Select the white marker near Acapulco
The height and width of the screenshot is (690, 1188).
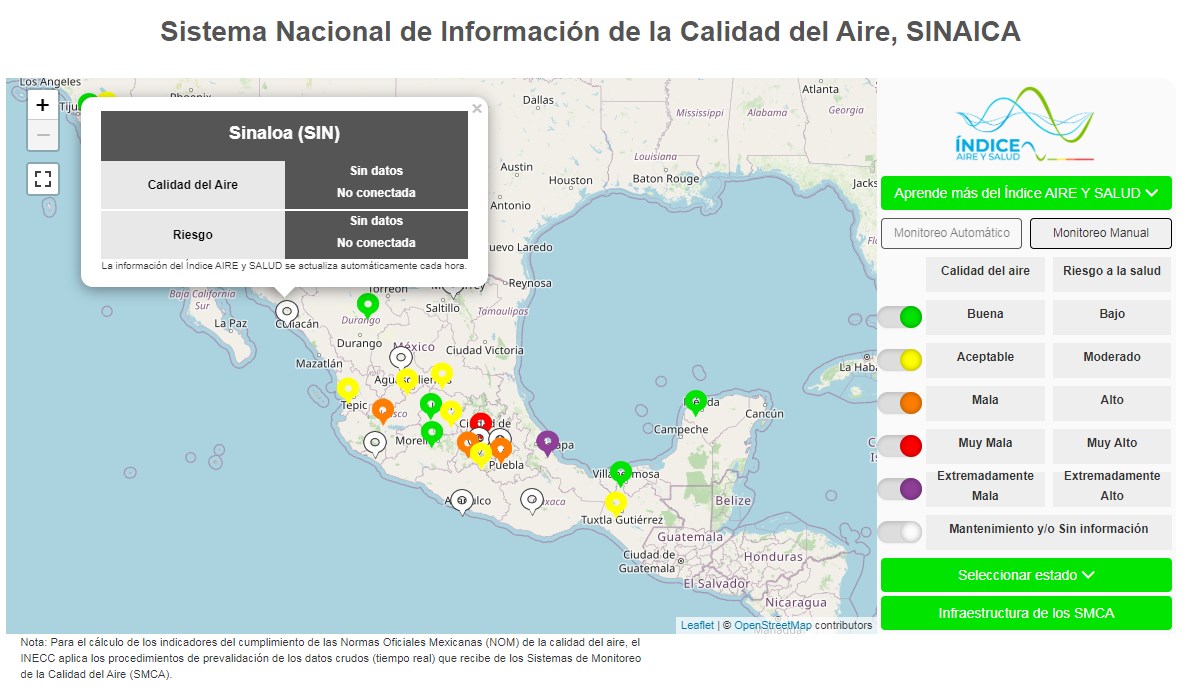pyautogui.click(x=461, y=499)
